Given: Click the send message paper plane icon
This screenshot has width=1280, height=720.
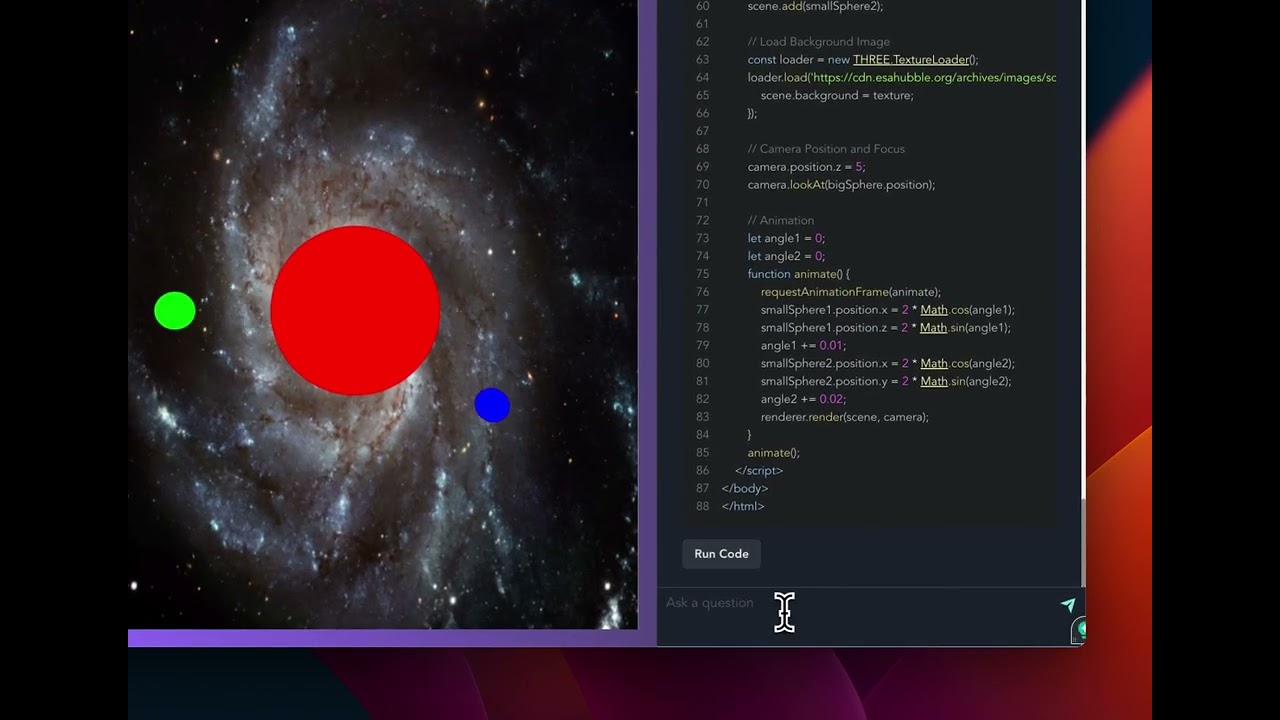Looking at the screenshot, I should coord(1067,605).
